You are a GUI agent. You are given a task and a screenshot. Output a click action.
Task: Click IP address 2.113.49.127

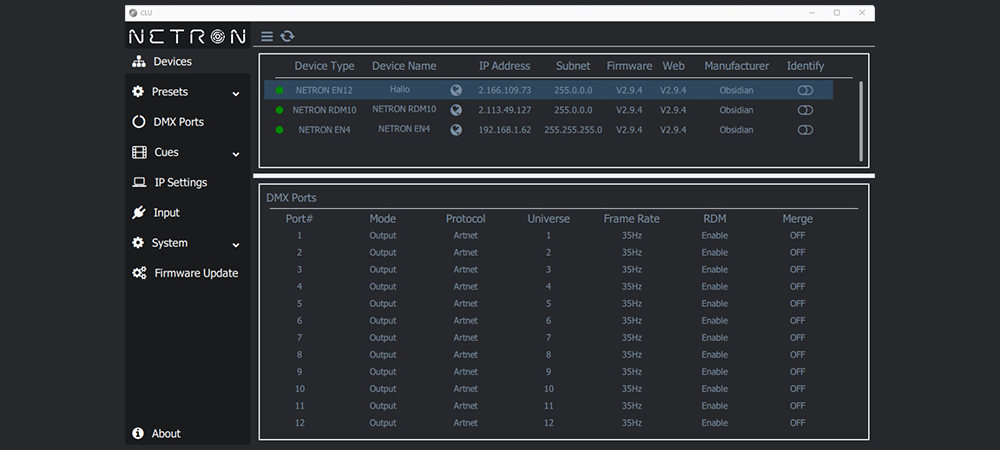point(504,110)
